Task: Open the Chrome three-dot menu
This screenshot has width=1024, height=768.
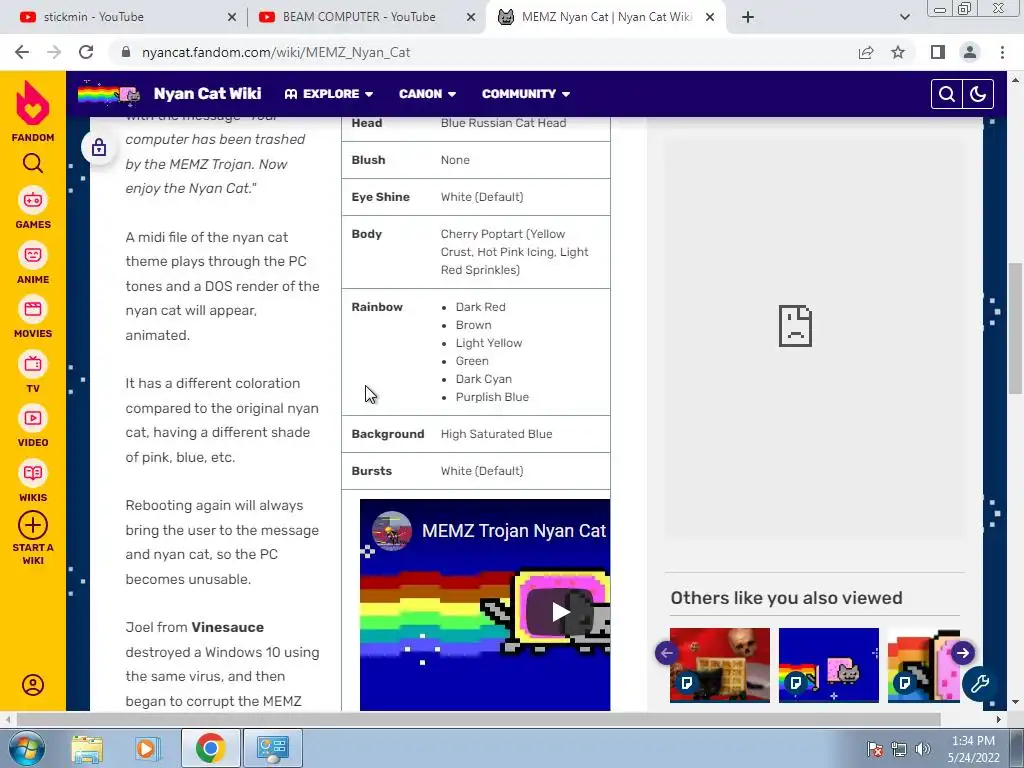Action: pos(1002,52)
